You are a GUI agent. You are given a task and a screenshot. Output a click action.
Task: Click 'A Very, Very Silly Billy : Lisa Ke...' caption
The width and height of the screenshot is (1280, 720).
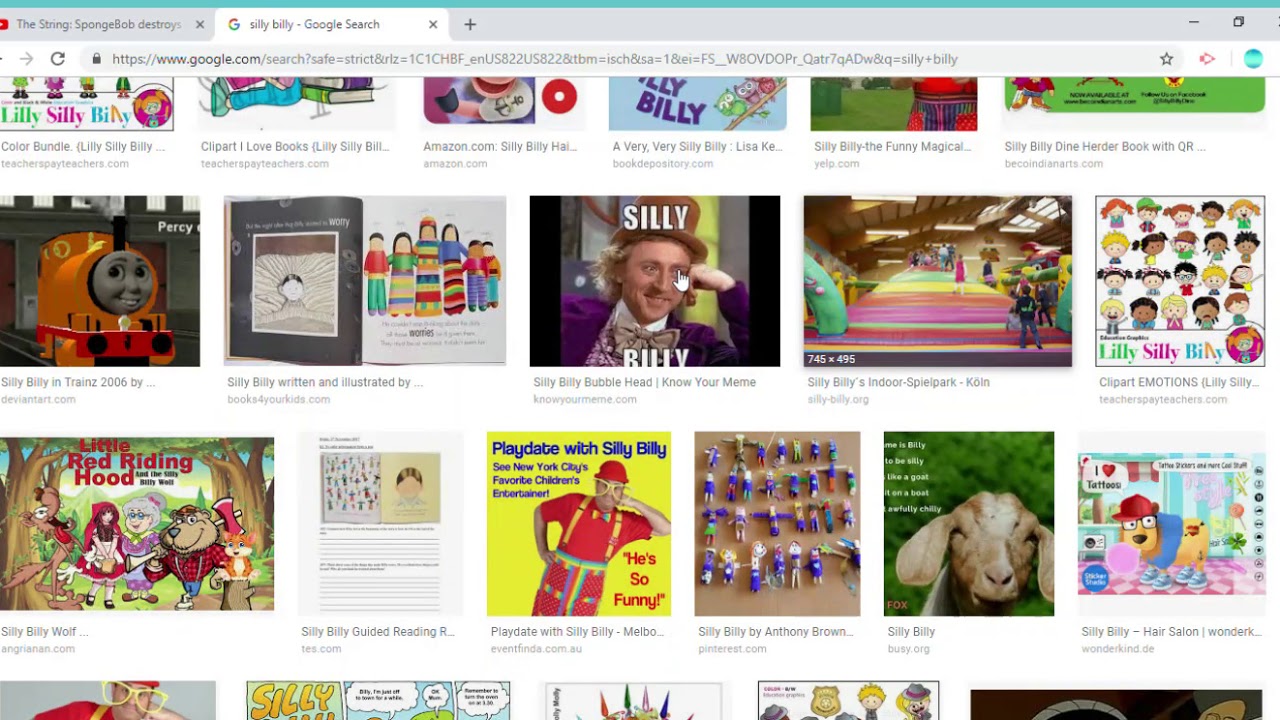click(698, 146)
